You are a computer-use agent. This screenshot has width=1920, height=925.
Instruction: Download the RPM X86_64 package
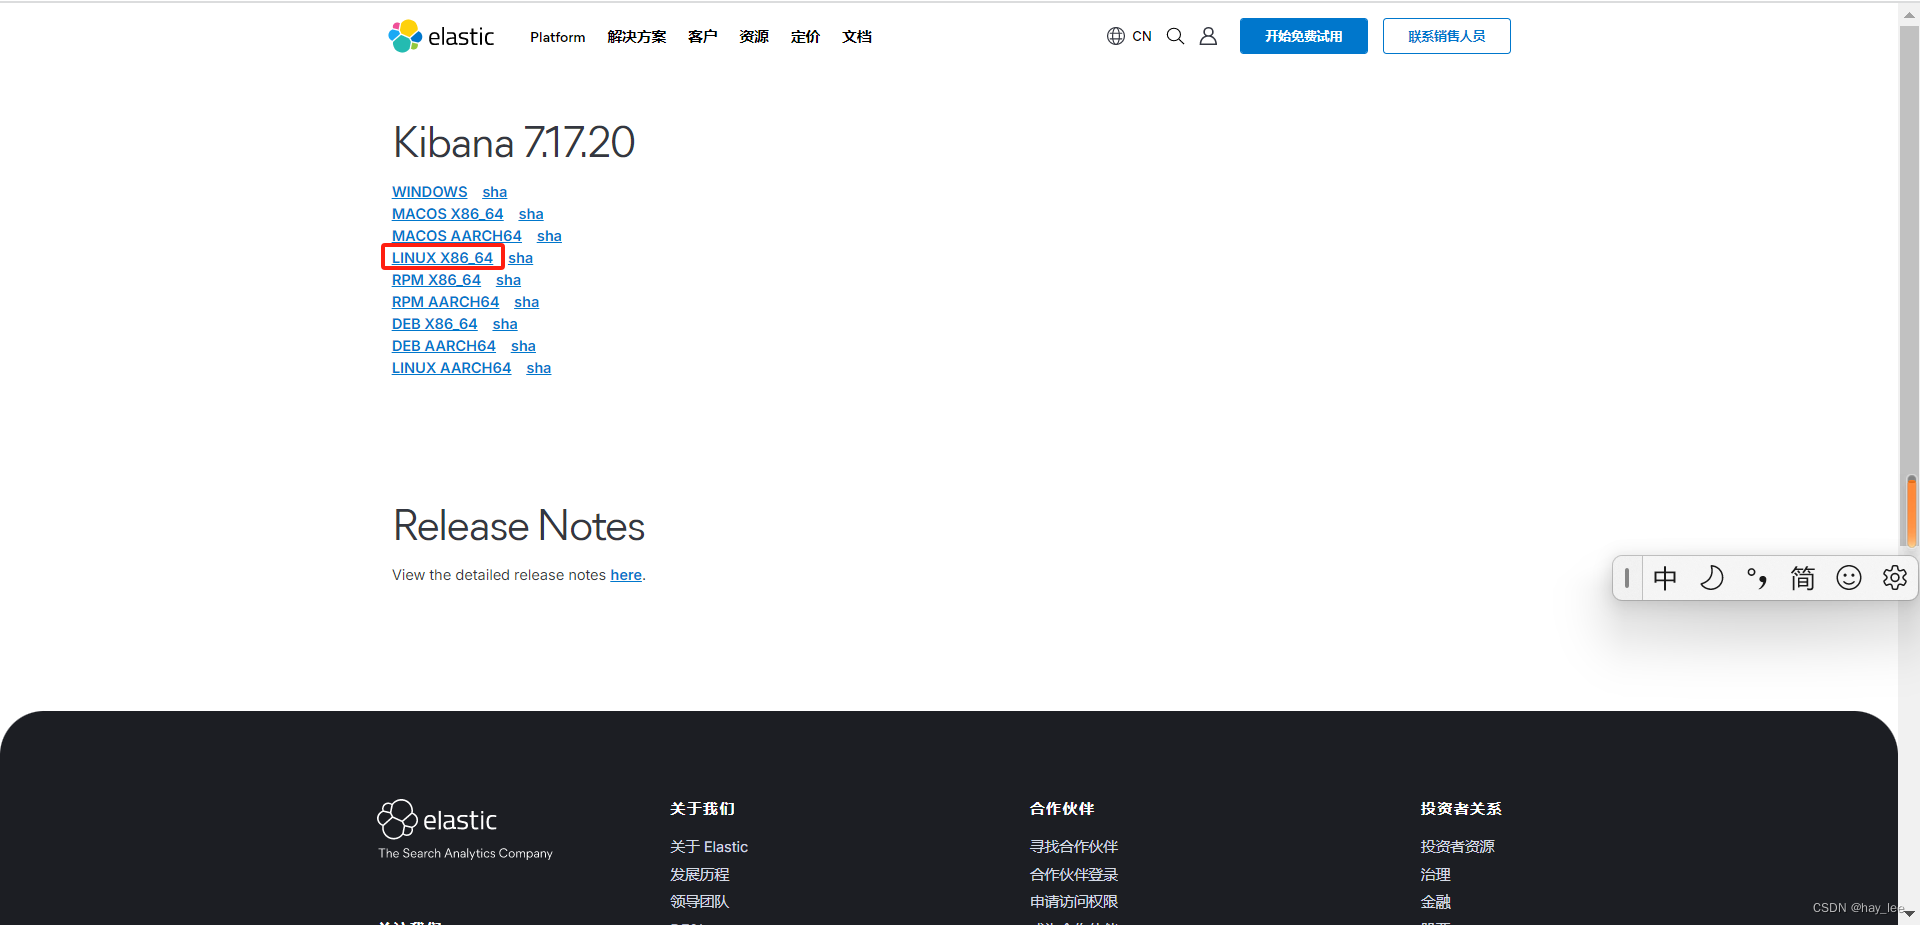[x=437, y=280]
